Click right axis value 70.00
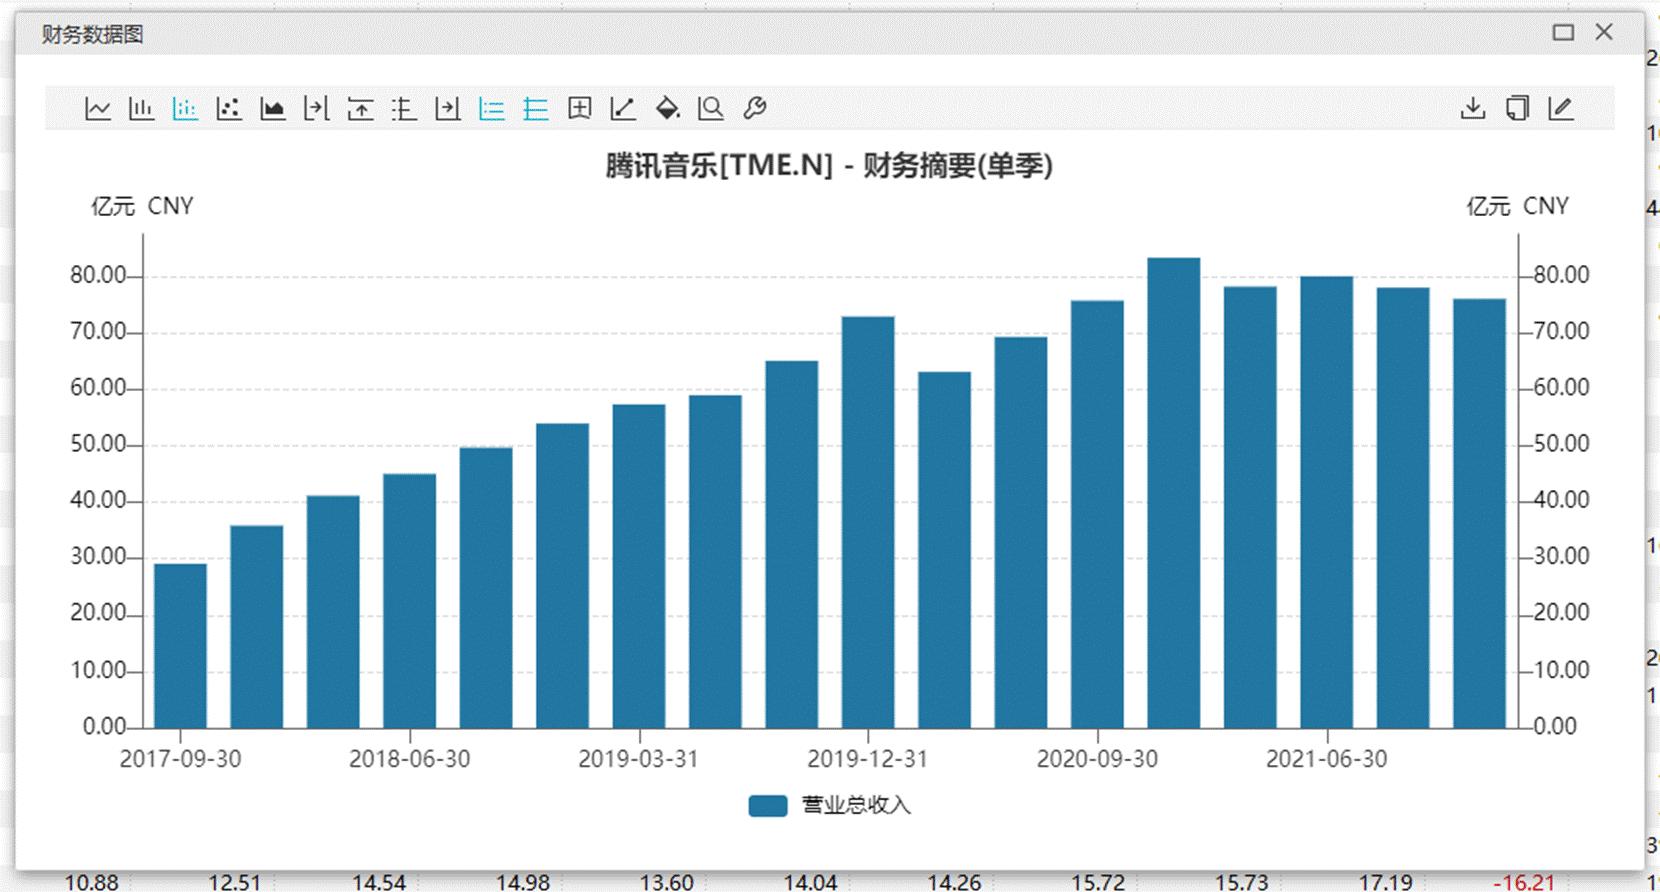1660x892 pixels. click(1562, 331)
